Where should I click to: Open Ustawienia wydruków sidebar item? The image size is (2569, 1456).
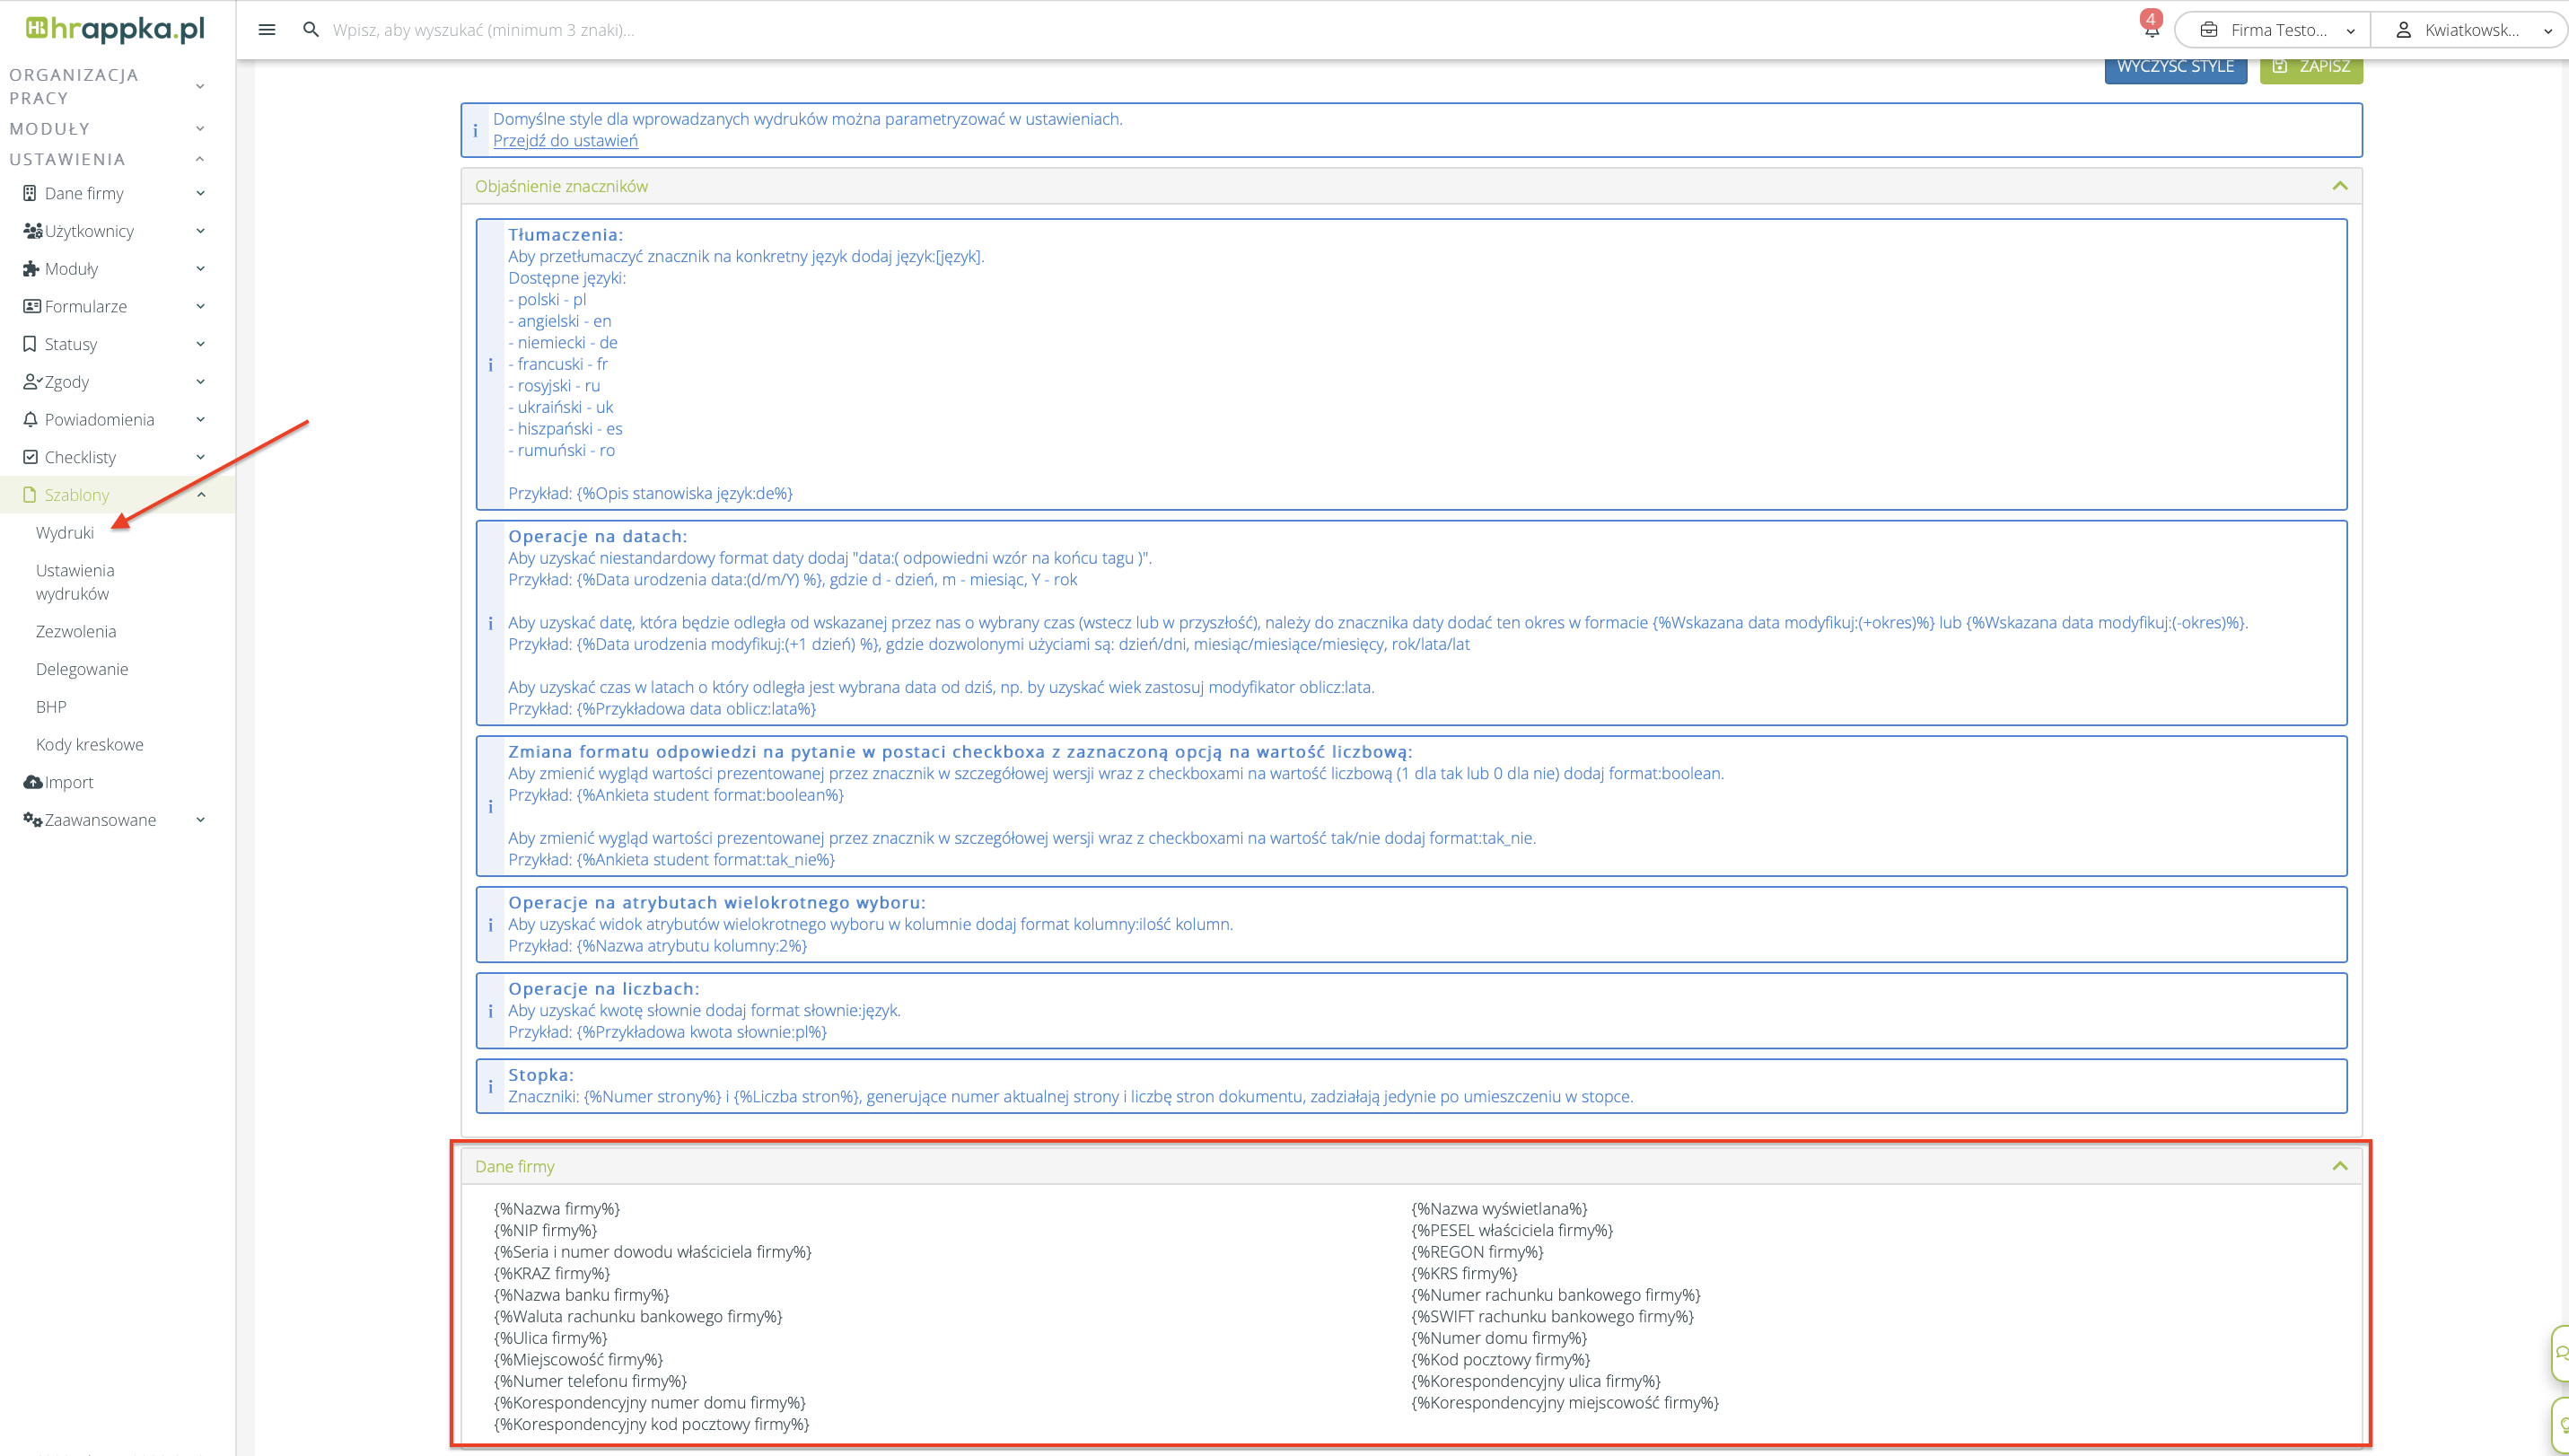coord(75,582)
